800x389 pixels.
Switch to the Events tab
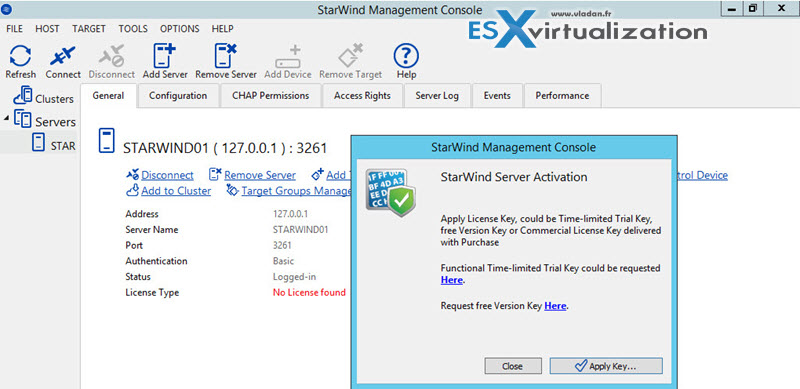click(x=497, y=96)
